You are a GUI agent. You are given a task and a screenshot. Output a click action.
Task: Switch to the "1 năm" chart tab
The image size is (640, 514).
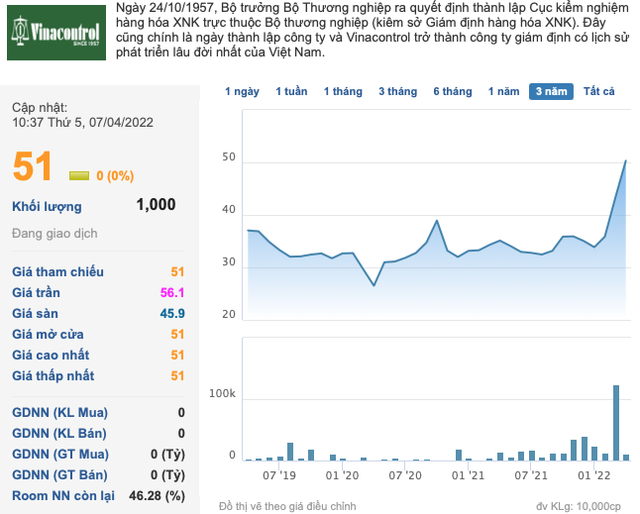[x=503, y=92]
